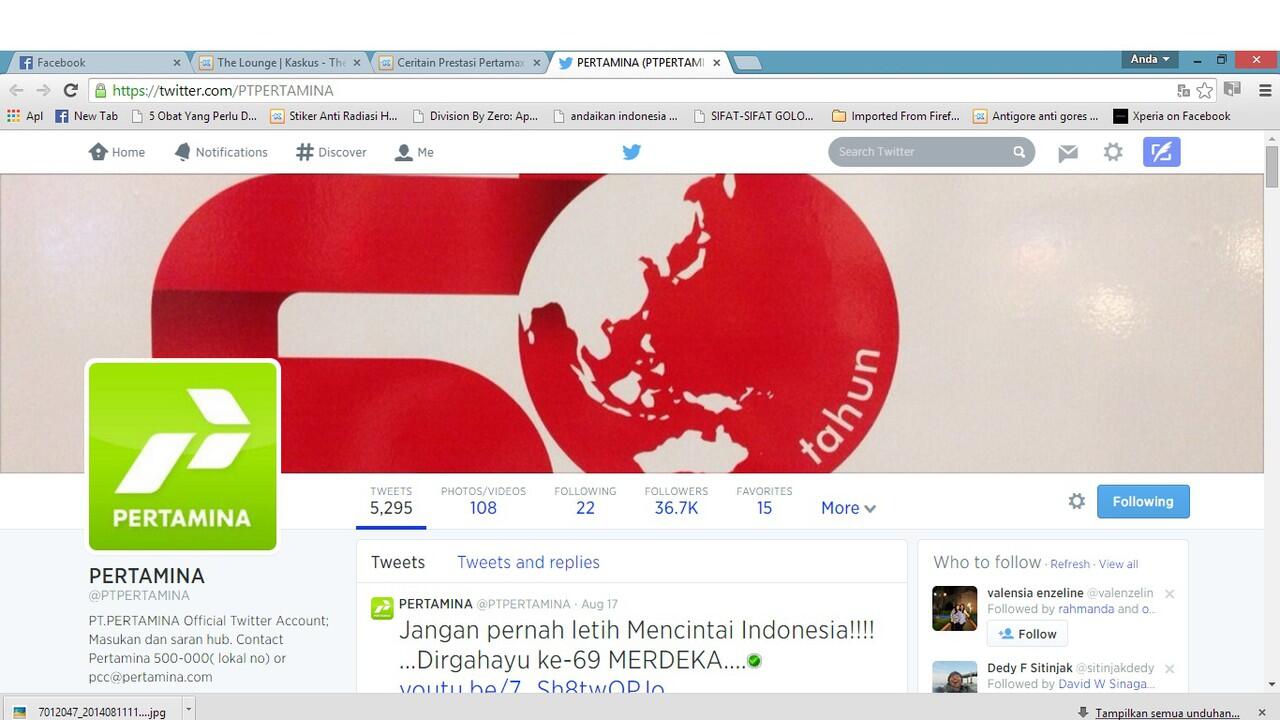Open downloaded file options arrow
The width and height of the screenshot is (1280, 720).
188,710
